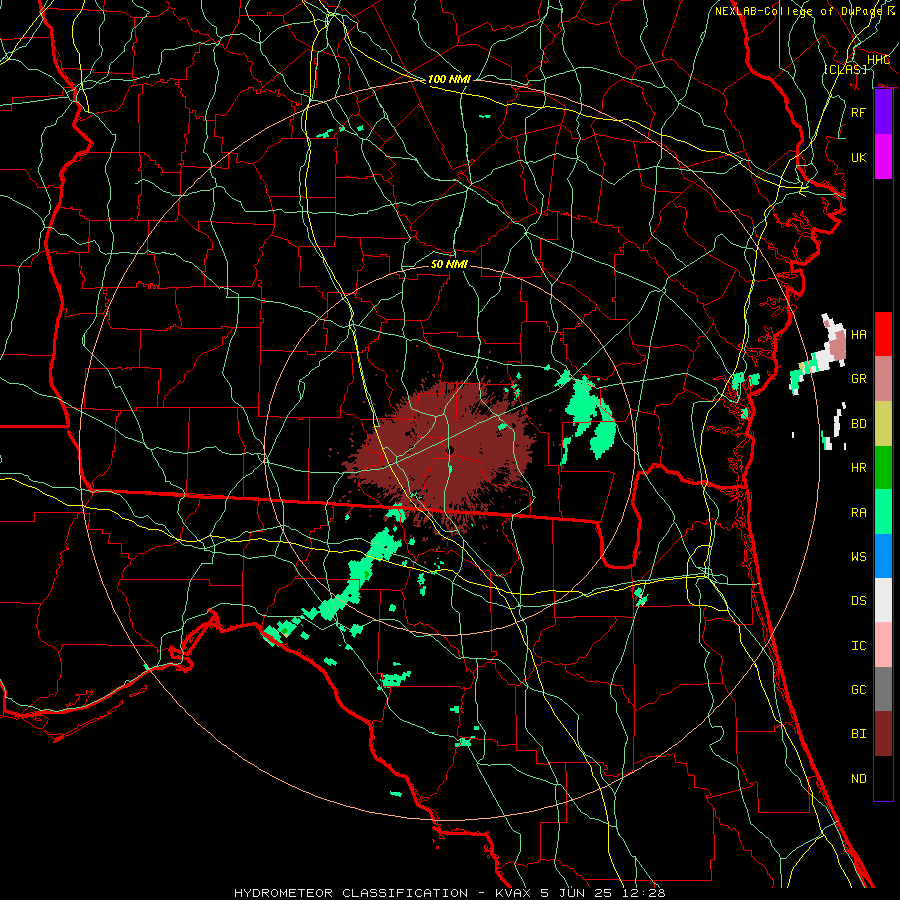Pick the HR dark green legend swatch
This screenshot has height=900, width=900.
point(883,468)
